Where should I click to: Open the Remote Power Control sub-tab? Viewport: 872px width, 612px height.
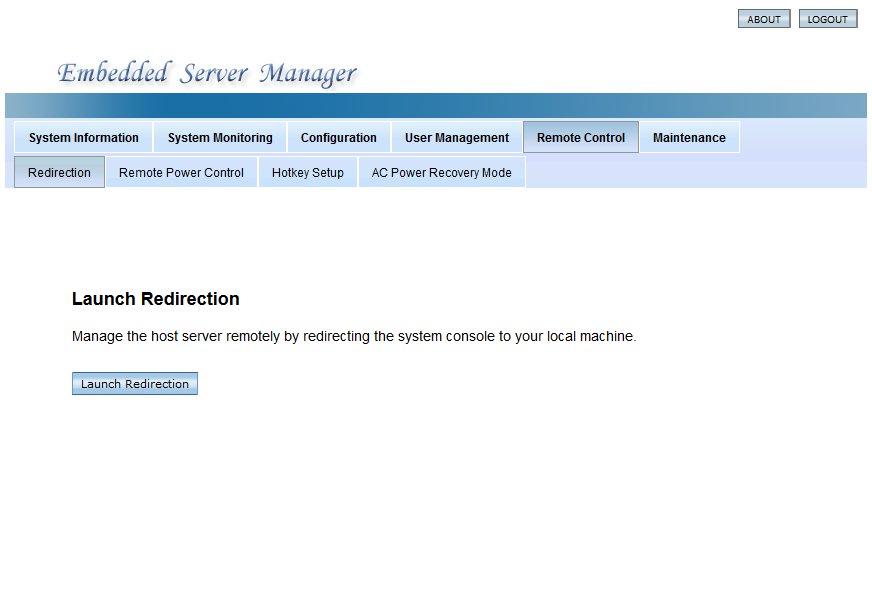click(181, 172)
